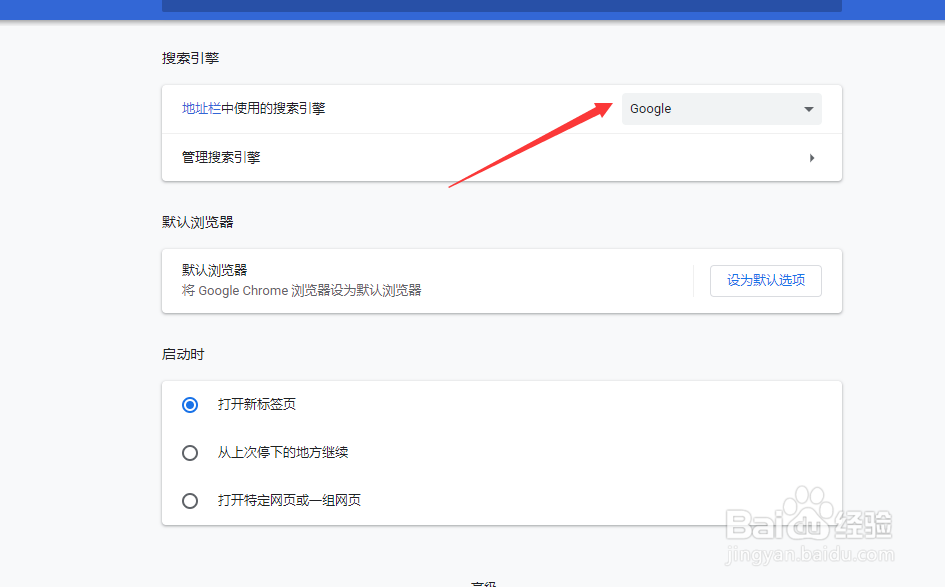Expand the 管理搜索引擎 row arrow
945x587 pixels.
812,158
